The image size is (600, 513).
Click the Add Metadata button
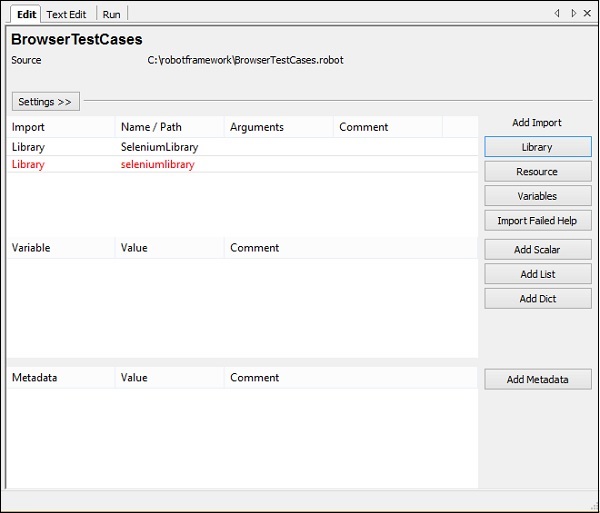(537, 380)
